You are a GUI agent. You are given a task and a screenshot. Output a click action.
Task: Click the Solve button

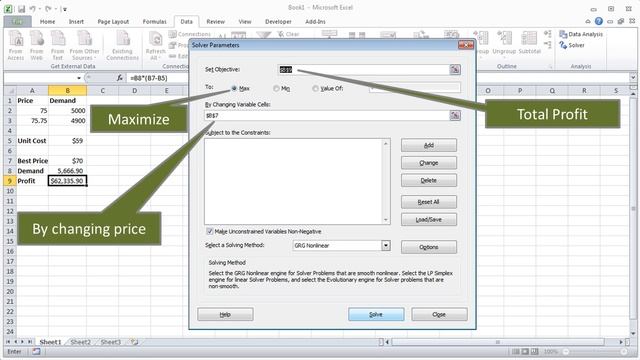tap(376, 314)
